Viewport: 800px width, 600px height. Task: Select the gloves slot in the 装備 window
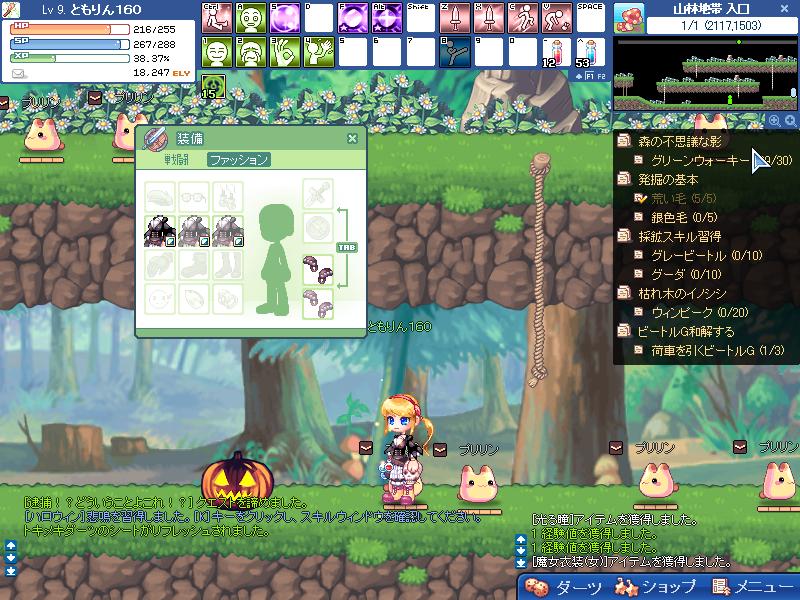tap(160, 265)
